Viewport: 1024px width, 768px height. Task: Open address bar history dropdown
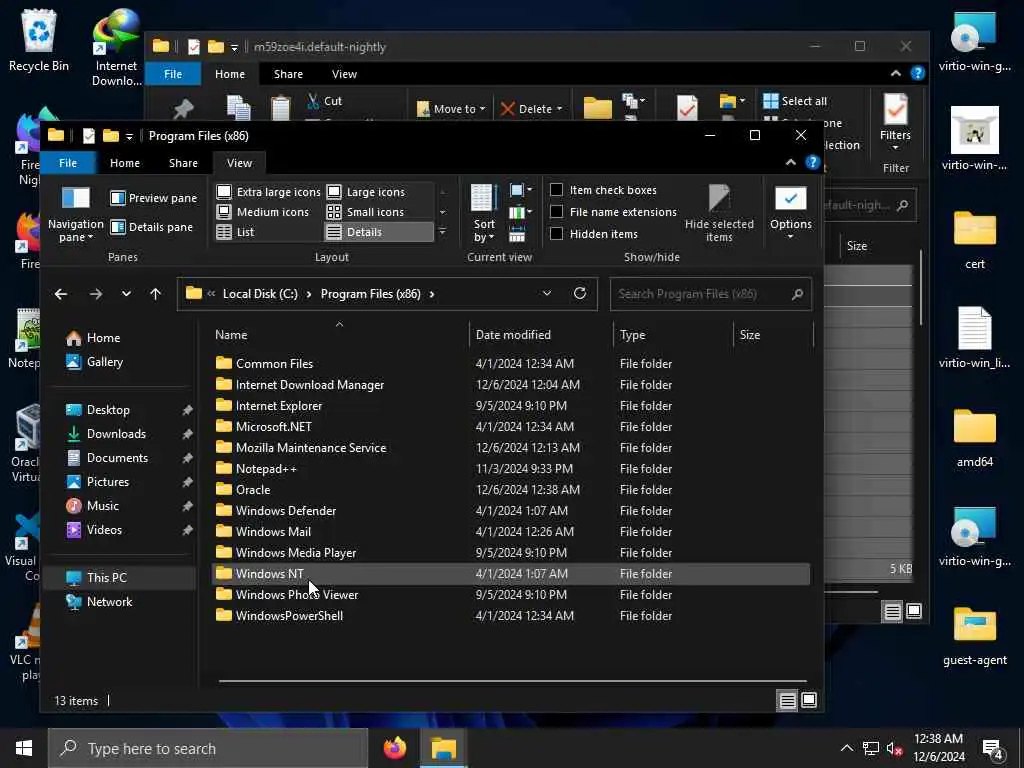[x=547, y=293]
